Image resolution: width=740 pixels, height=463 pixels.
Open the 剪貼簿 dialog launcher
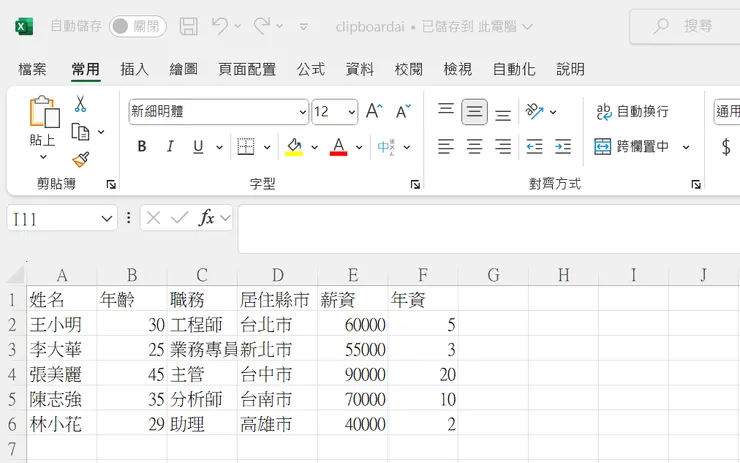click(111, 185)
